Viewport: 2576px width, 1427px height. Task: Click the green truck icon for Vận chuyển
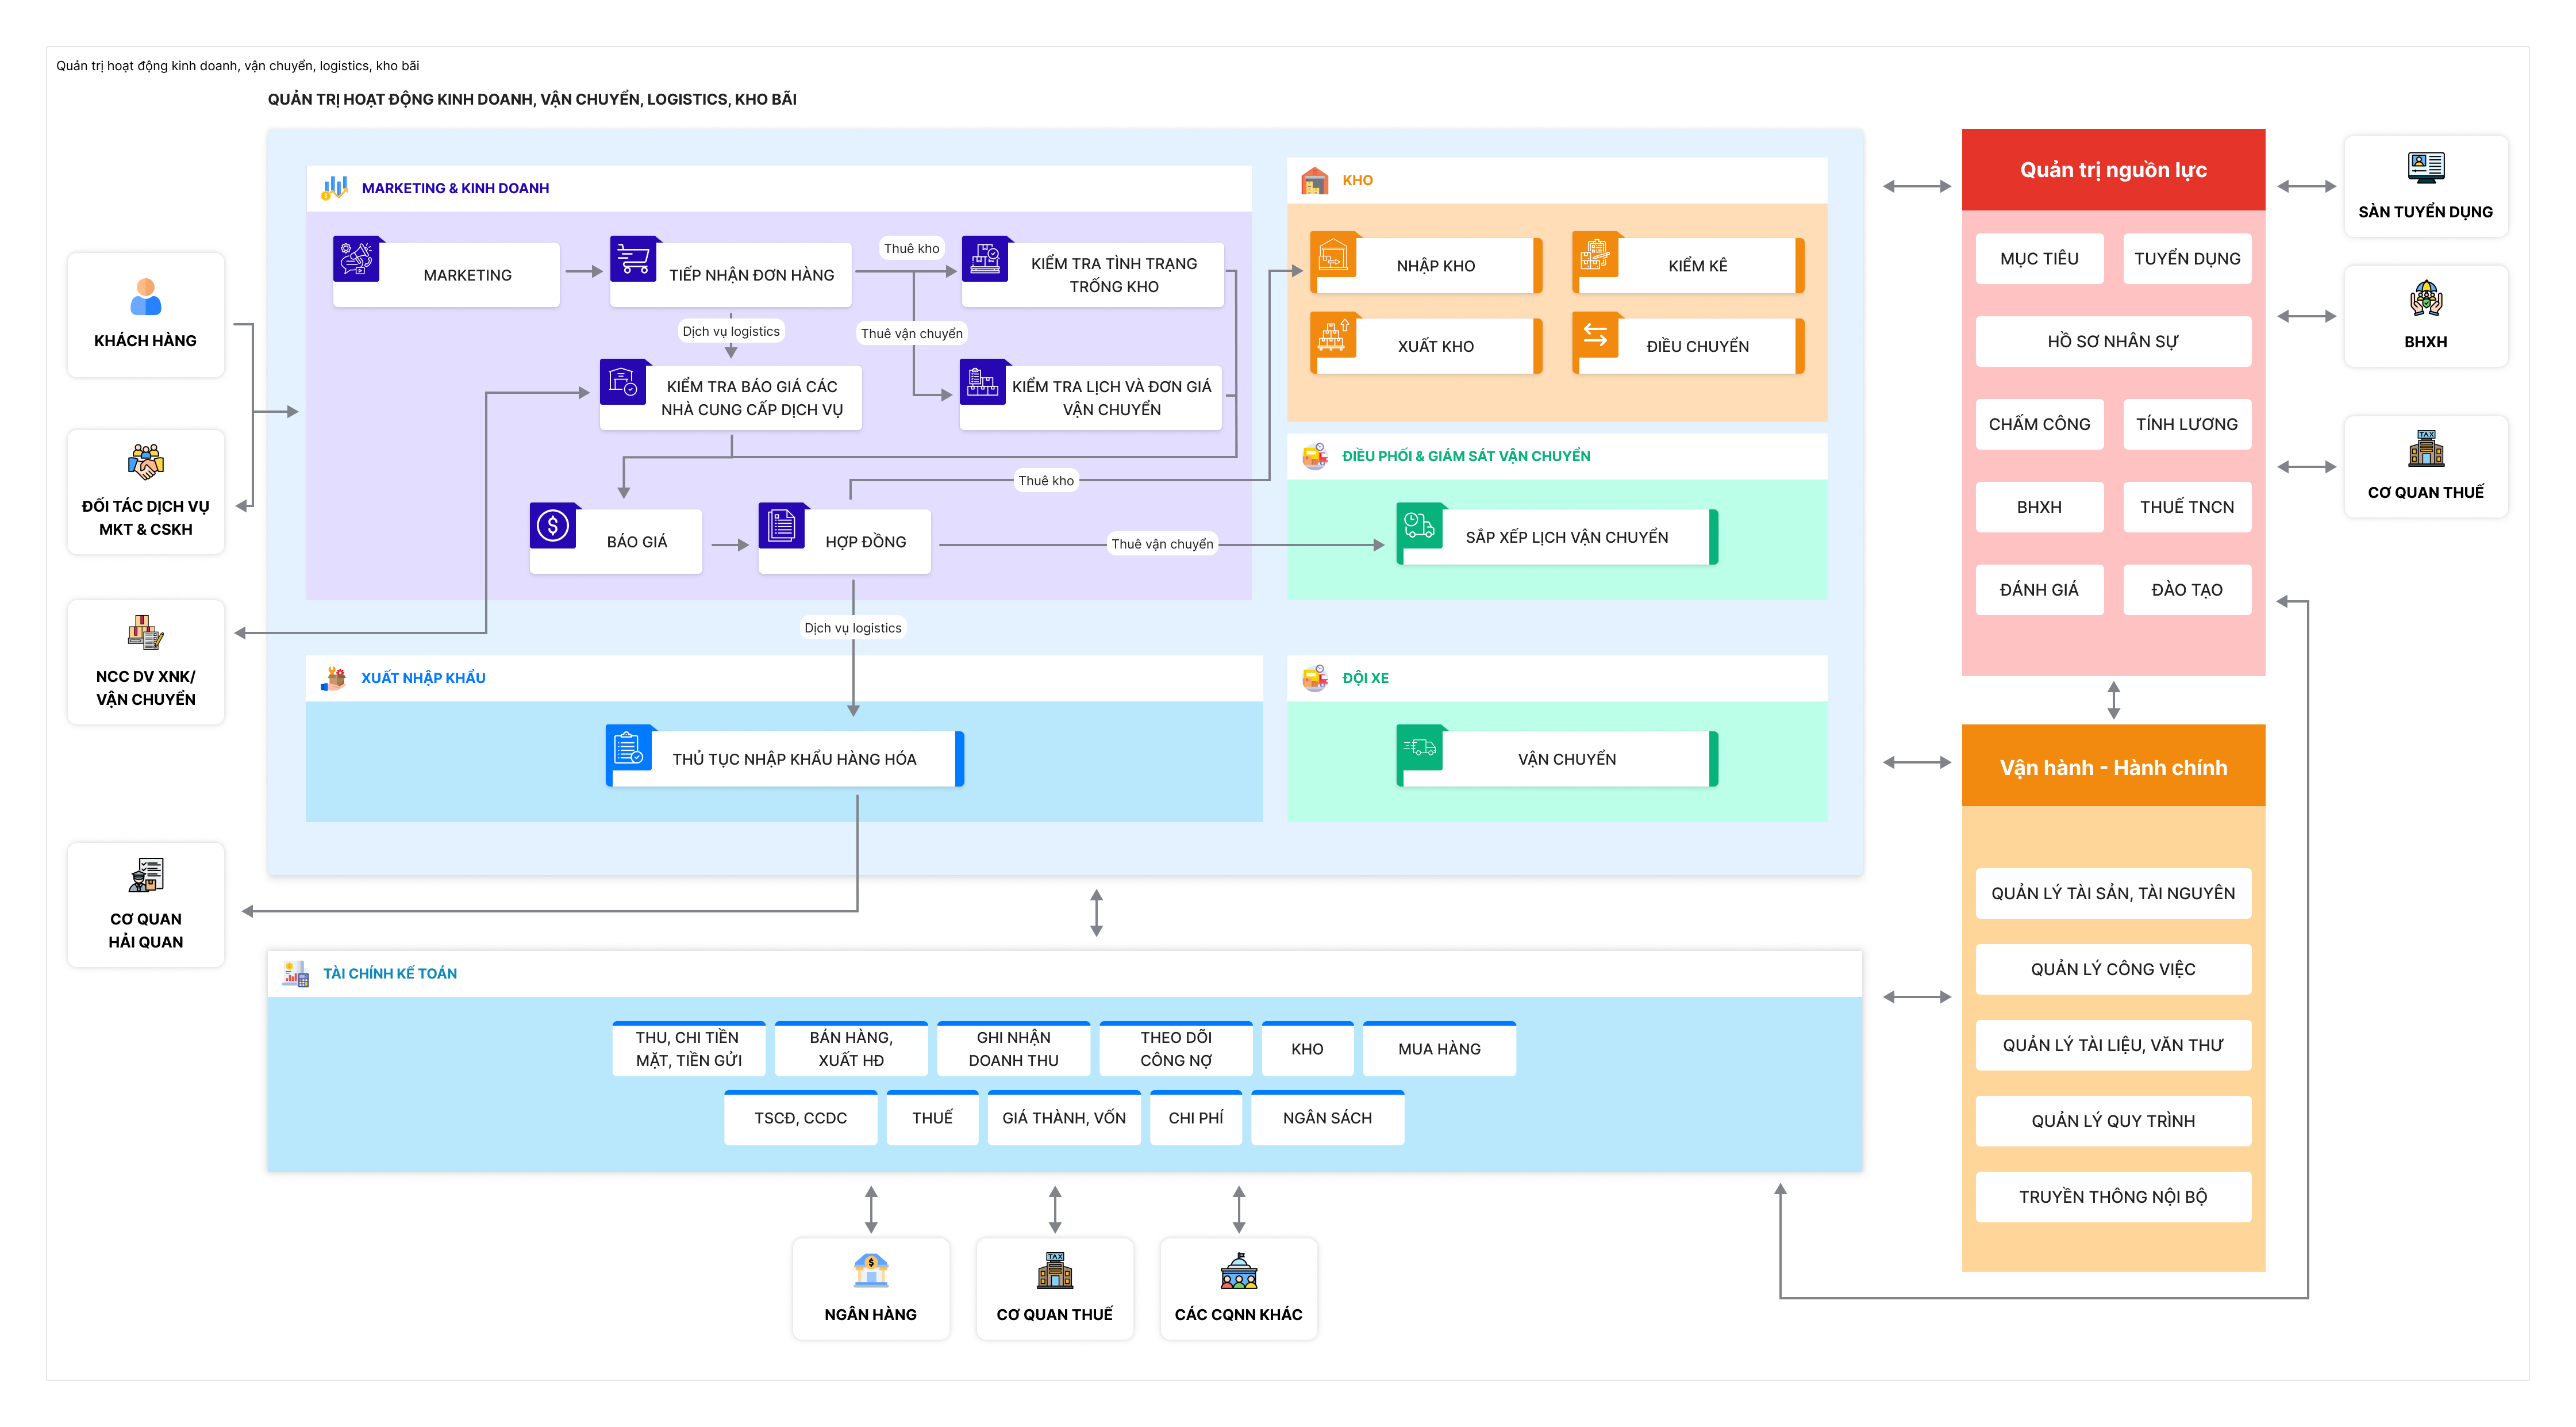tap(1419, 748)
